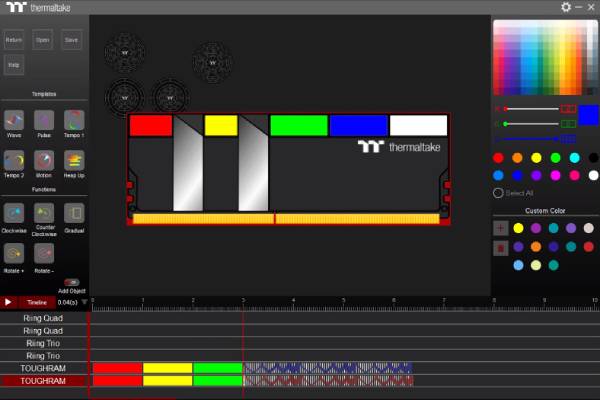
Task: Pick the green preset color dot
Action: [555, 158]
